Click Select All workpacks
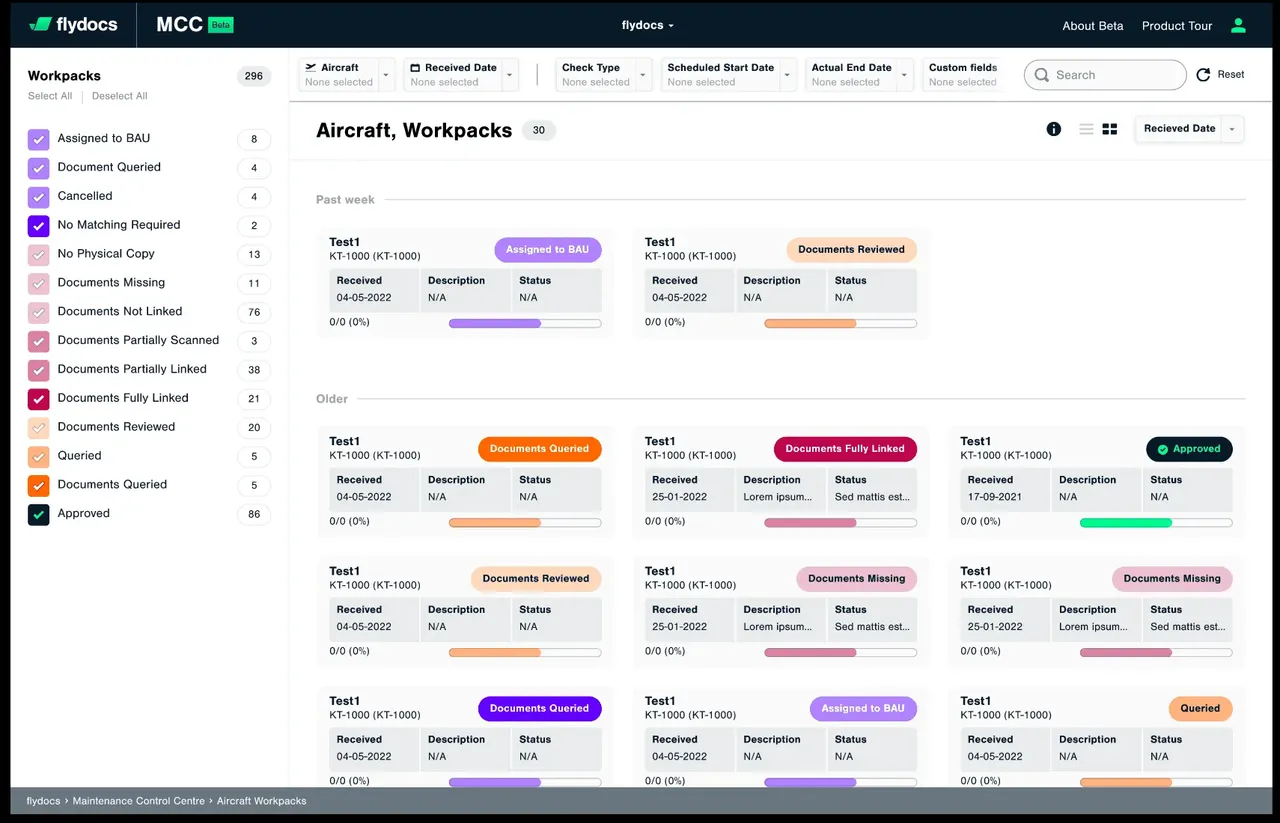This screenshot has height=823, width=1280. click(50, 96)
